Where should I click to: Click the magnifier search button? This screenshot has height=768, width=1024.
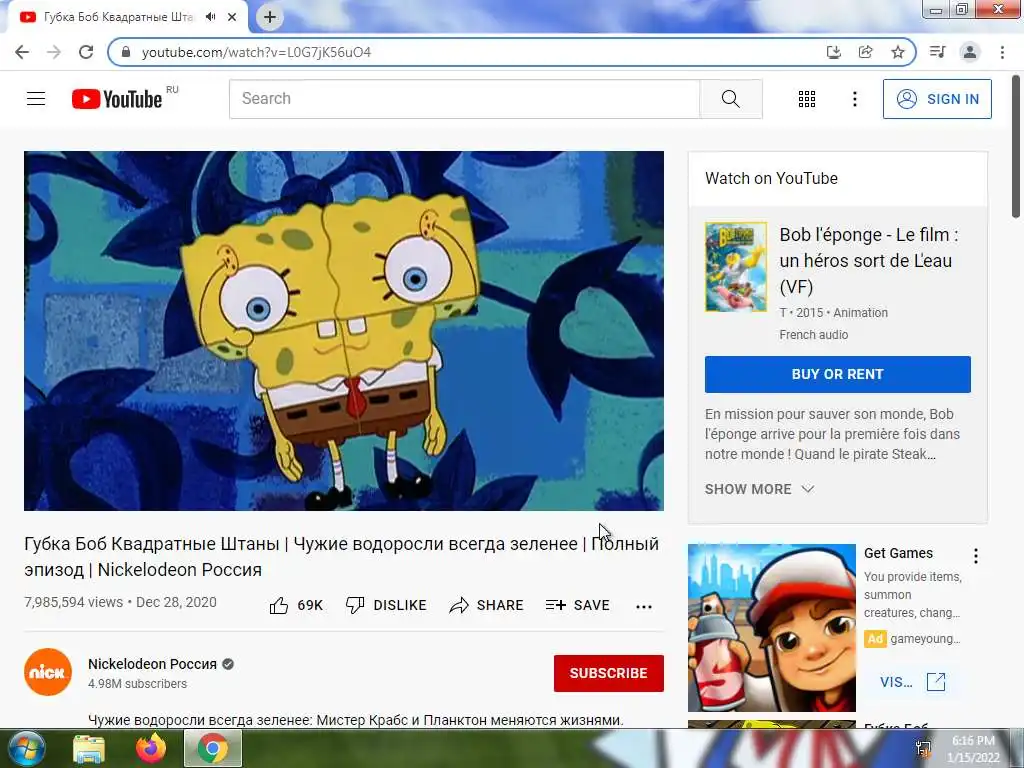click(x=731, y=99)
